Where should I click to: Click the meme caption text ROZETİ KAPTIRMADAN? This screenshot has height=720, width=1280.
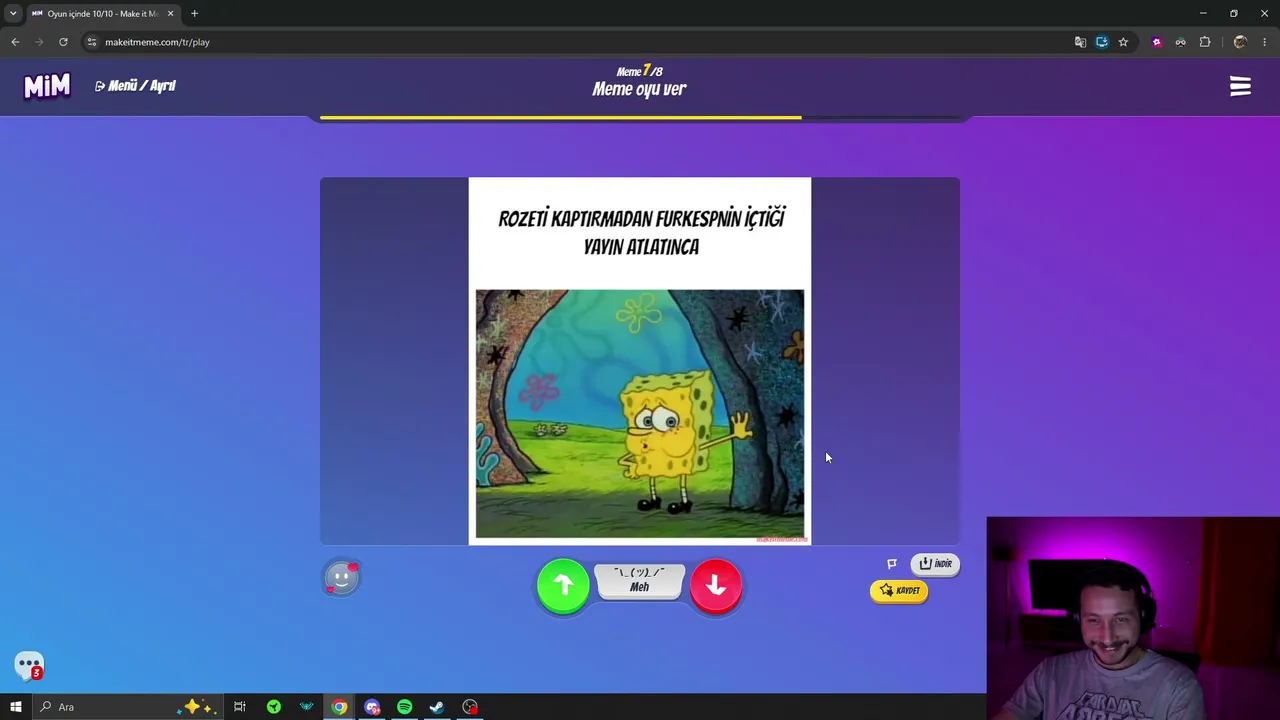(x=574, y=219)
